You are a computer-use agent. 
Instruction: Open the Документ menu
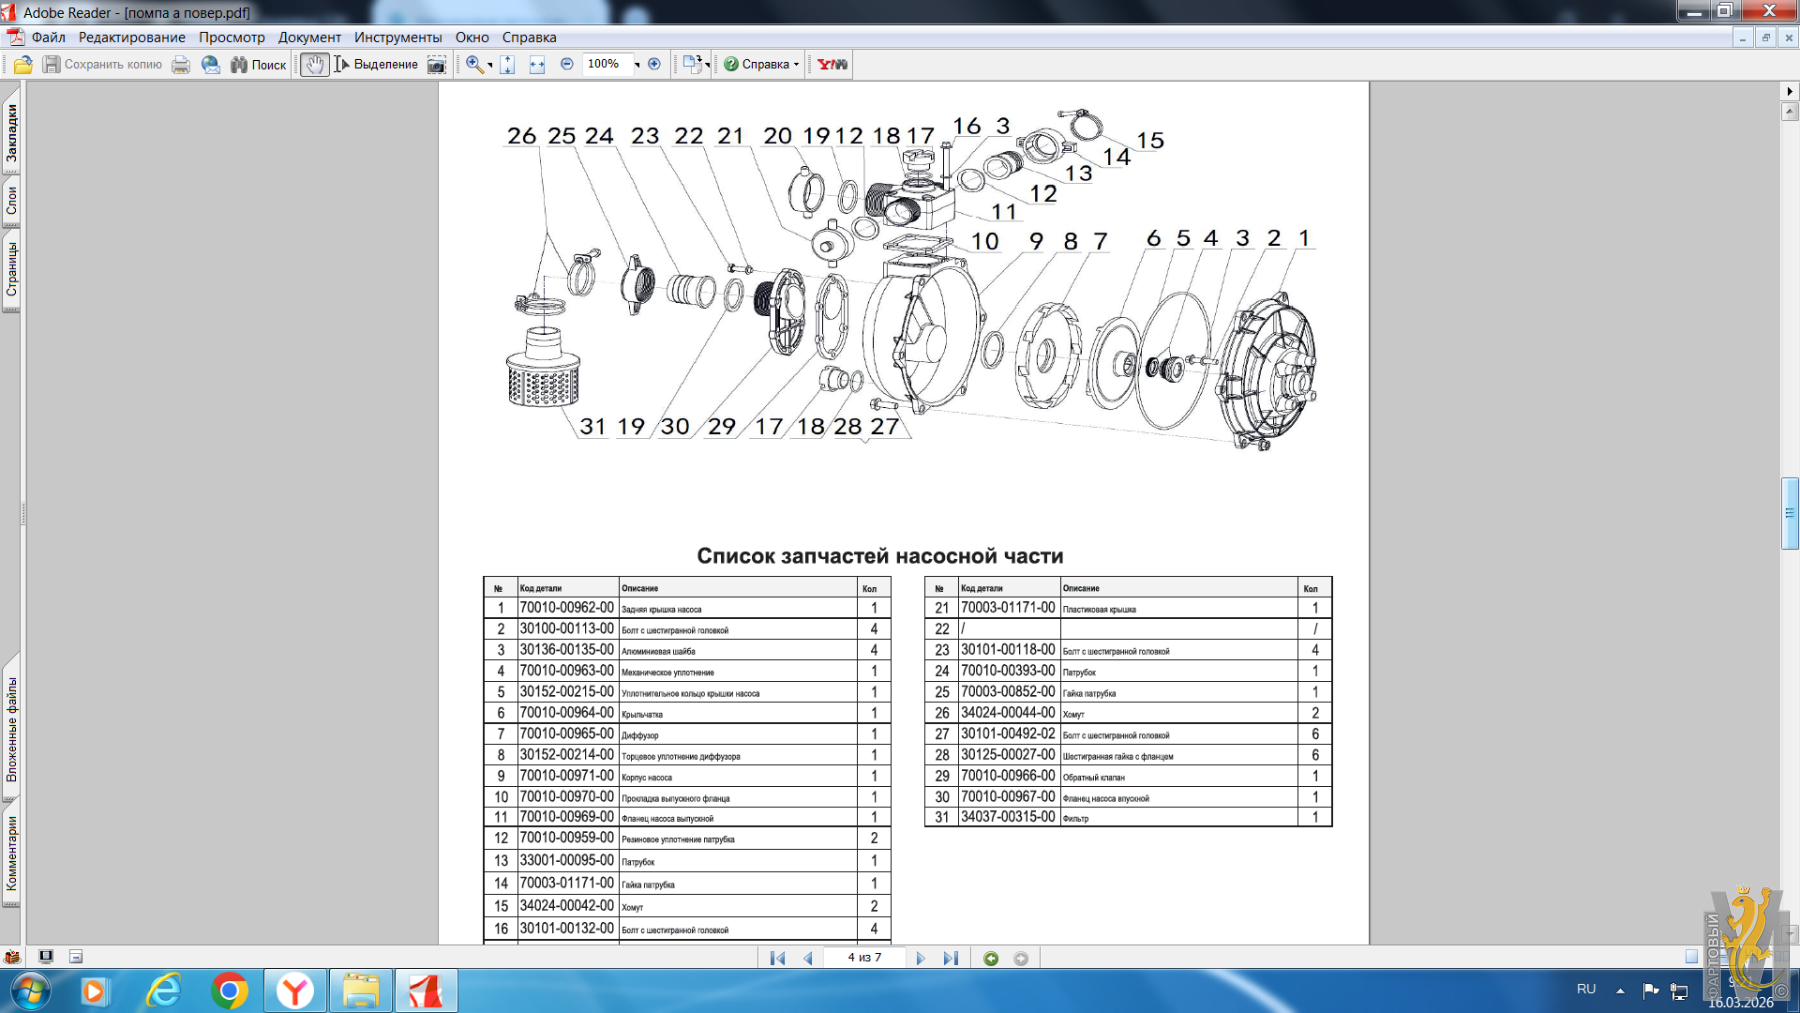[310, 37]
